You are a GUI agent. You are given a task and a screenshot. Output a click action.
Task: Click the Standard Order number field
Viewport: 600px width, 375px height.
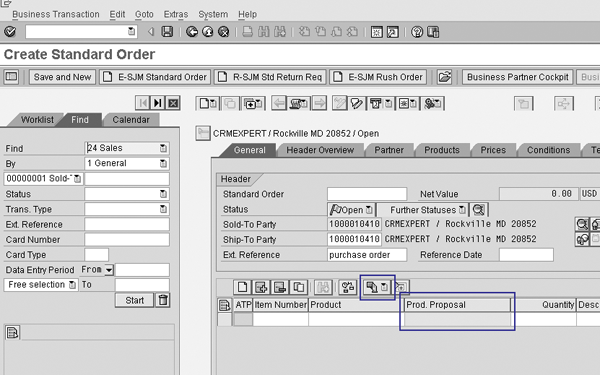tap(367, 194)
